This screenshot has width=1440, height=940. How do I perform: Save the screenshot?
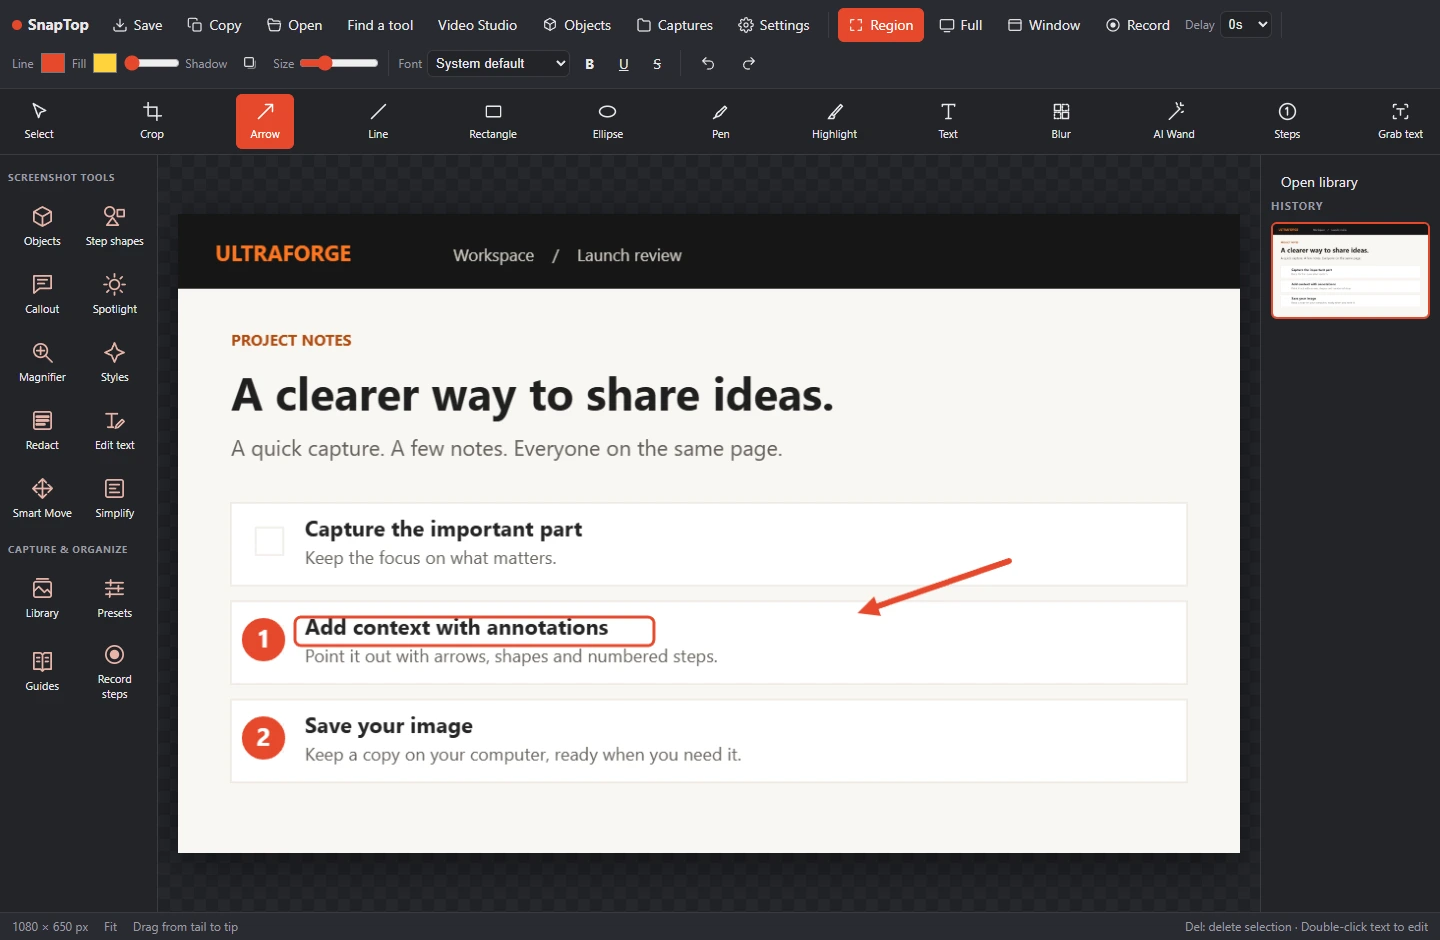(137, 25)
